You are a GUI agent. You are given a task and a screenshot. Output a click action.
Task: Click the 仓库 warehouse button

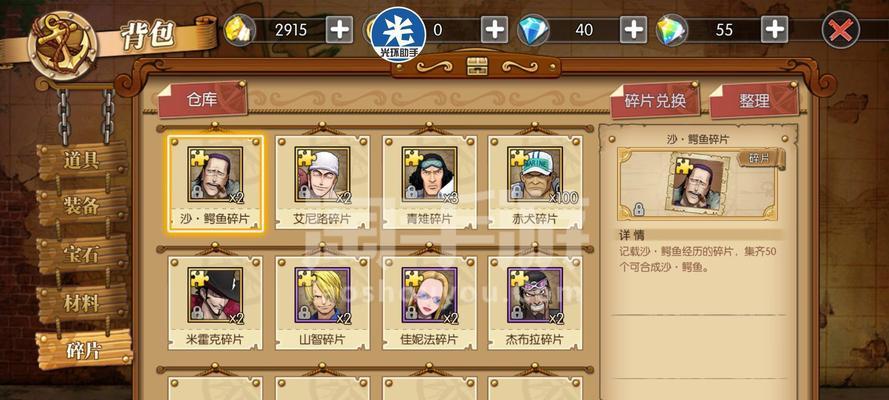click(x=202, y=100)
